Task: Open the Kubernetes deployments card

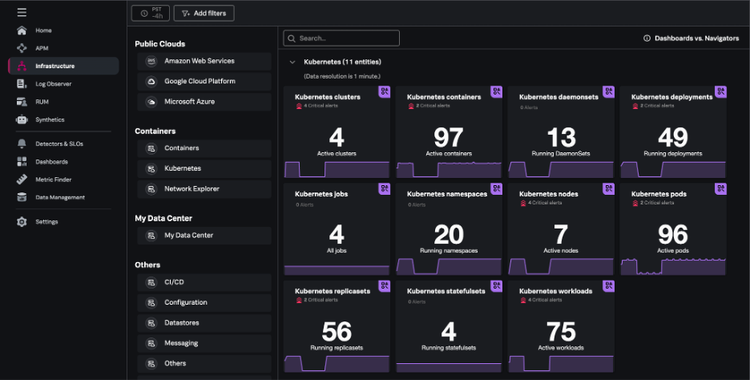Action: [x=673, y=132]
